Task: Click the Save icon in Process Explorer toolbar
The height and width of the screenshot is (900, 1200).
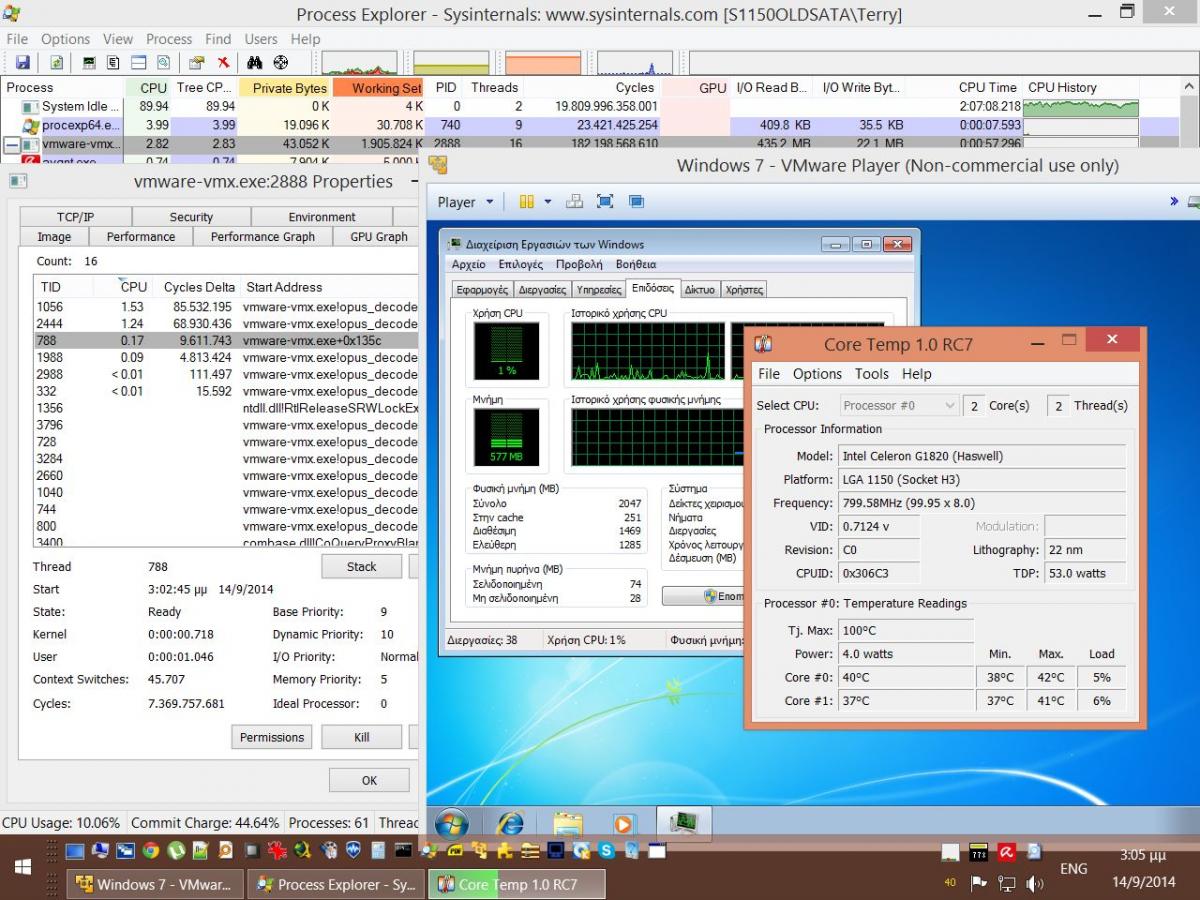Action: (x=22, y=63)
